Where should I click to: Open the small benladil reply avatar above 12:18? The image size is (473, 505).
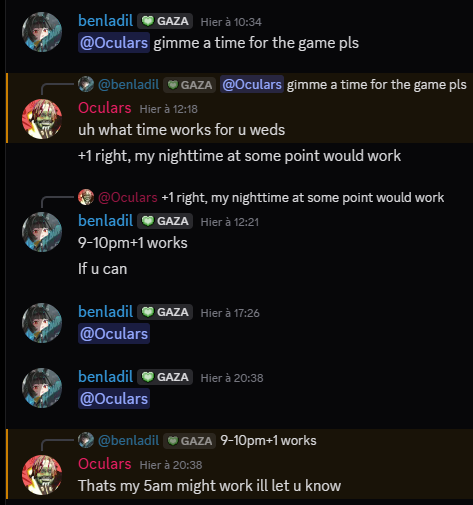(x=86, y=84)
